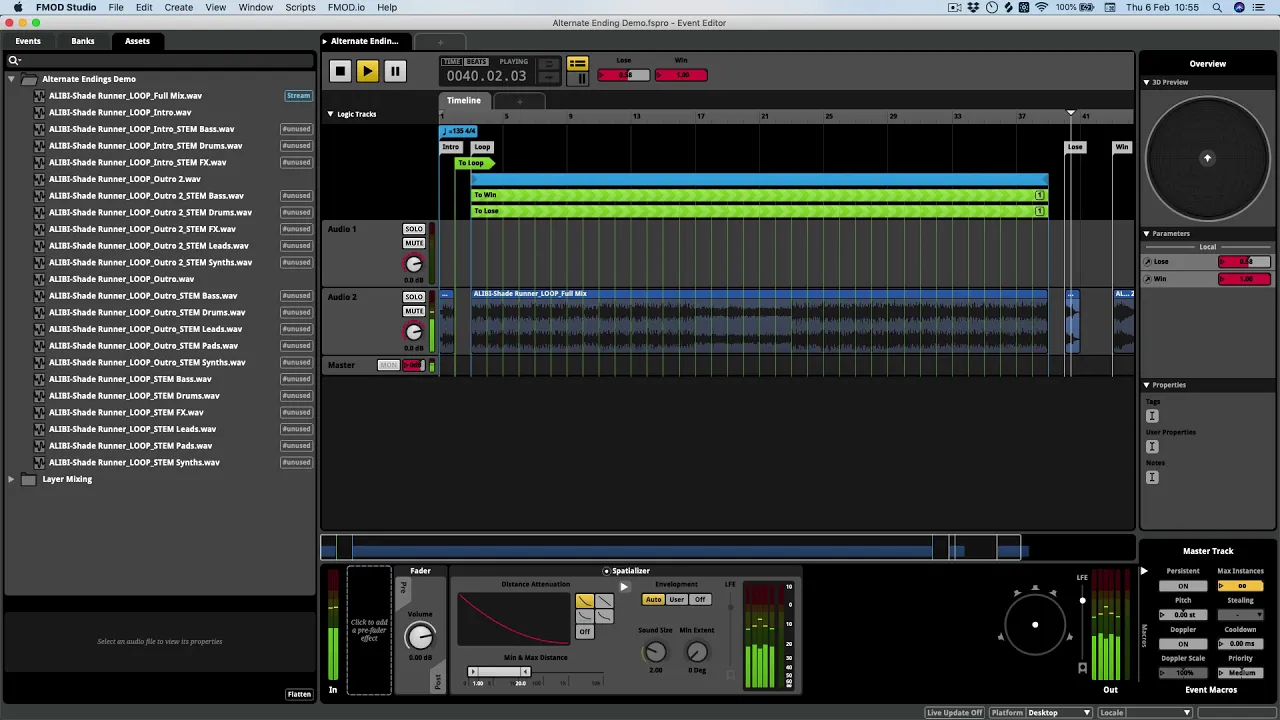Click the tempo marker 135 4/4
Image resolution: width=1280 pixels, height=720 pixels.
(x=459, y=131)
